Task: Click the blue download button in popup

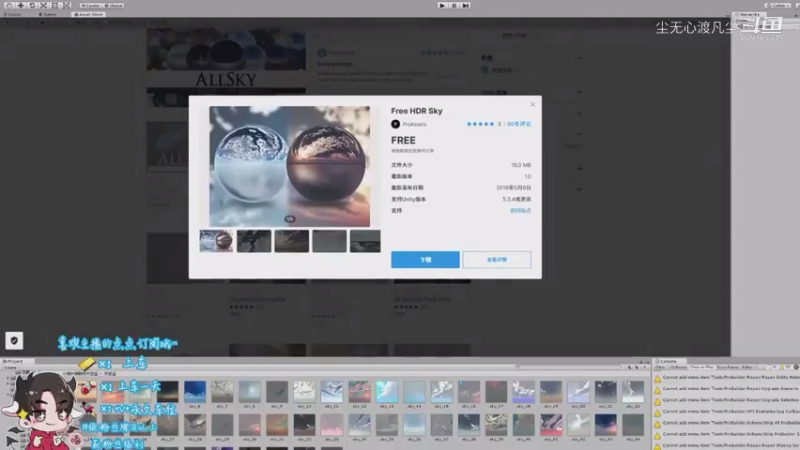Action: point(425,259)
